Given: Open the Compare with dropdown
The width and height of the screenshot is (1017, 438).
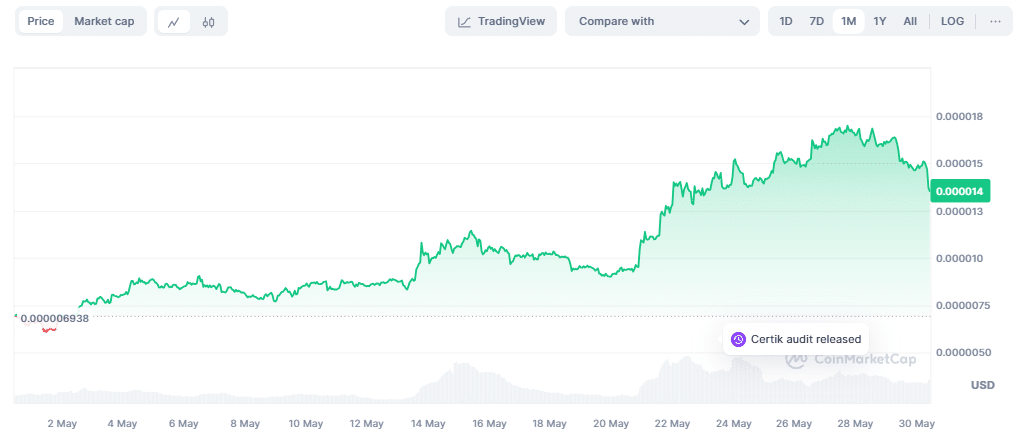Looking at the screenshot, I should (662, 21).
